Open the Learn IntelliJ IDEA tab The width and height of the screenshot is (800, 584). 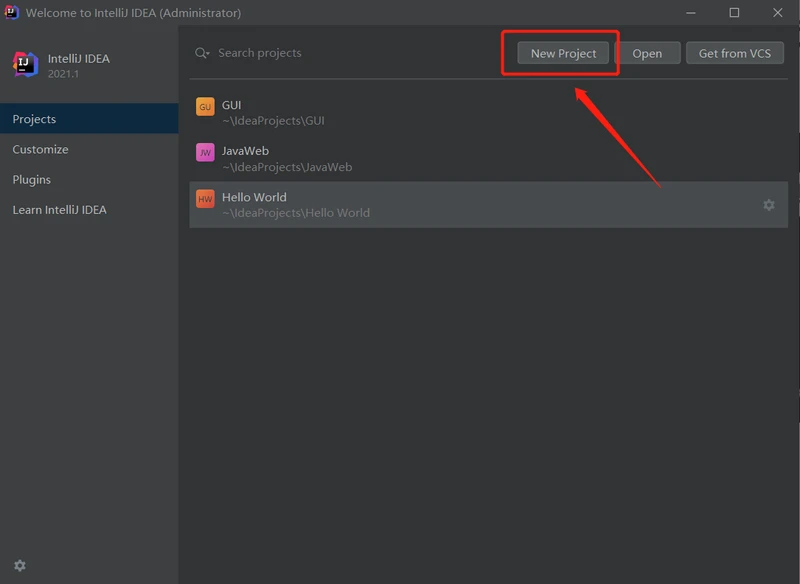pyautogui.click(x=59, y=210)
